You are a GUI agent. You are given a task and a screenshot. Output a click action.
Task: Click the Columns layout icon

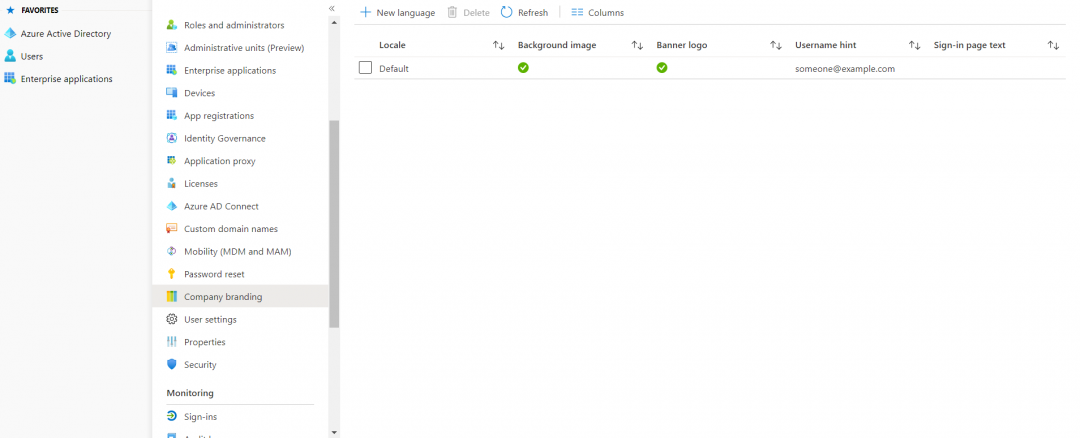pos(577,12)
